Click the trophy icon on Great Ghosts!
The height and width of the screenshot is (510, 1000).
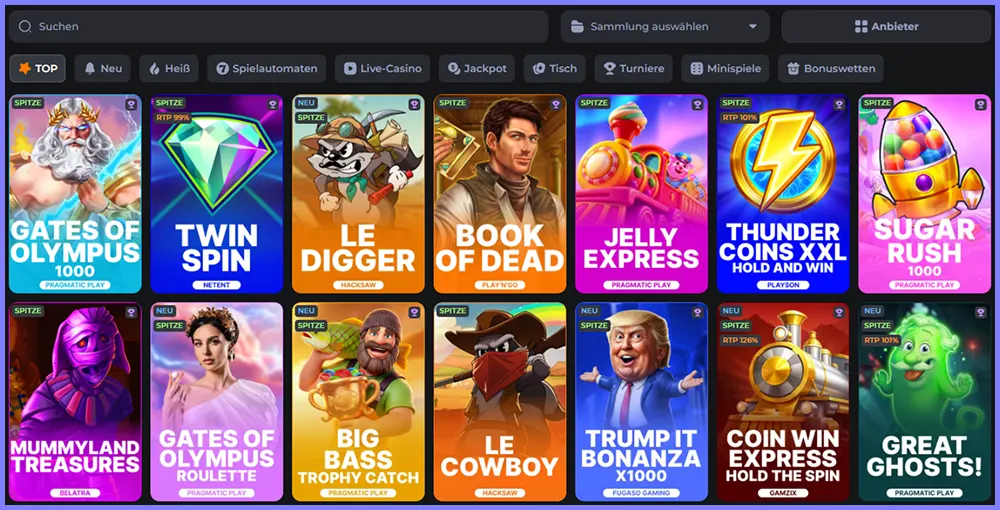pyautogui.click(x=981, y=312)
